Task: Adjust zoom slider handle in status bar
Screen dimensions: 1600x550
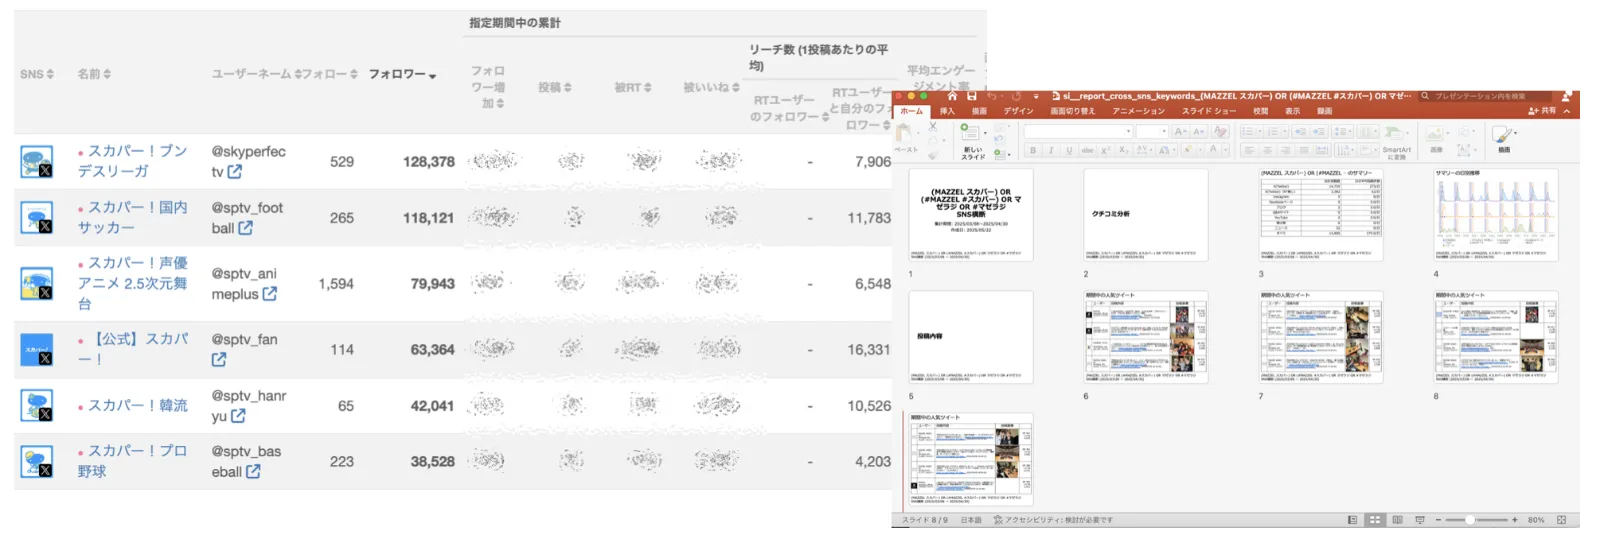Action: tap(1470, 520)
